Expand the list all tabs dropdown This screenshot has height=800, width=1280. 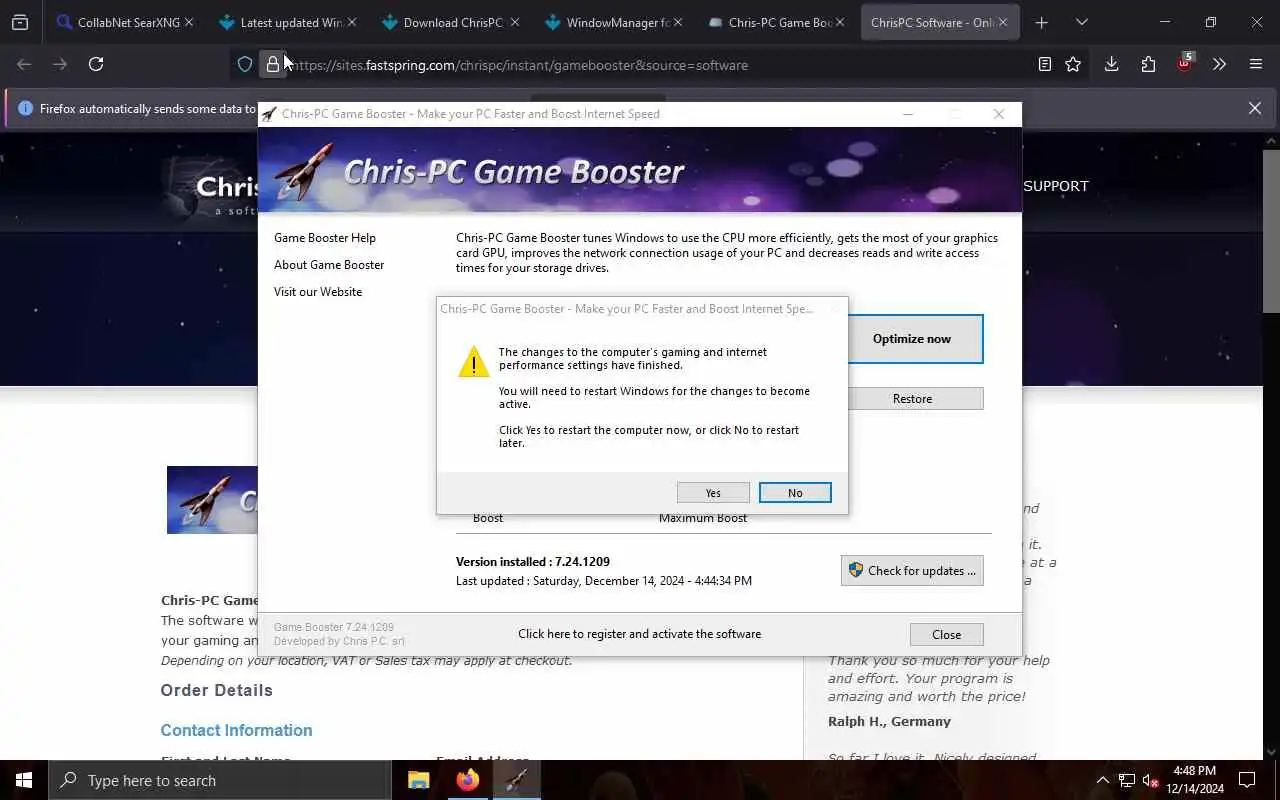click(x=1081, y=22)
